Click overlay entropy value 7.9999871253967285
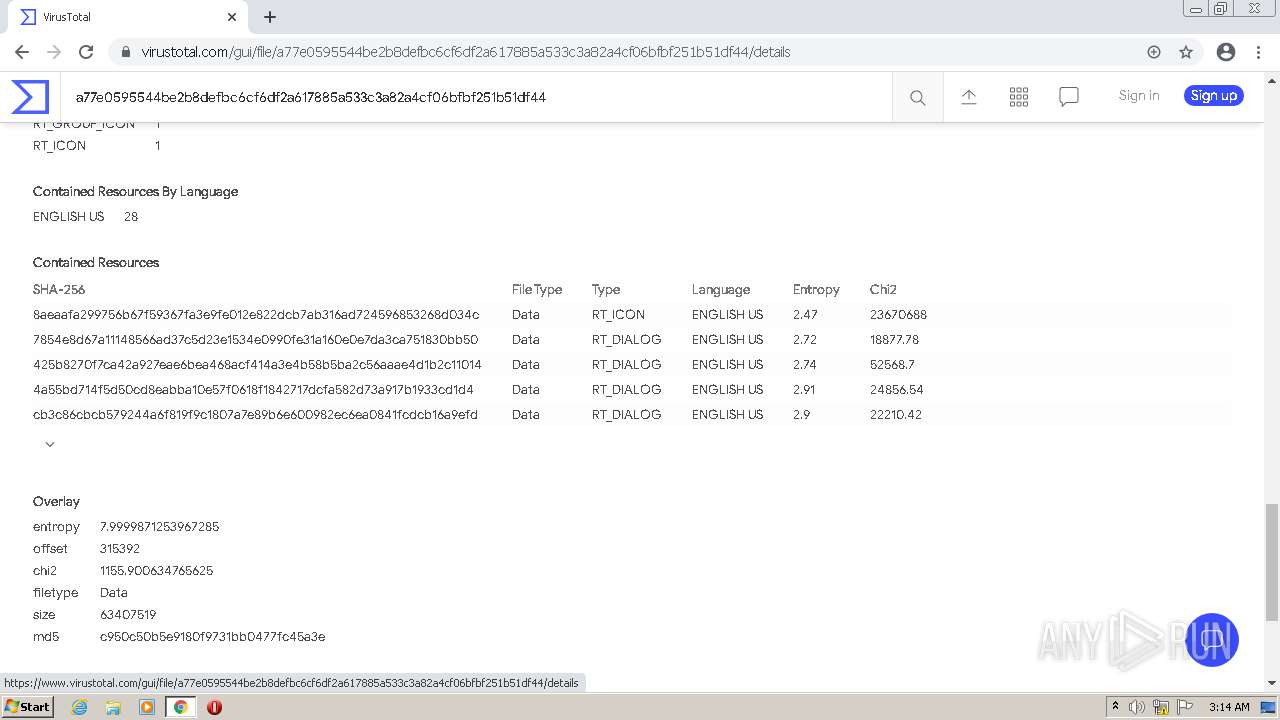Screen dimensions: 1280x720 [159, 526]
